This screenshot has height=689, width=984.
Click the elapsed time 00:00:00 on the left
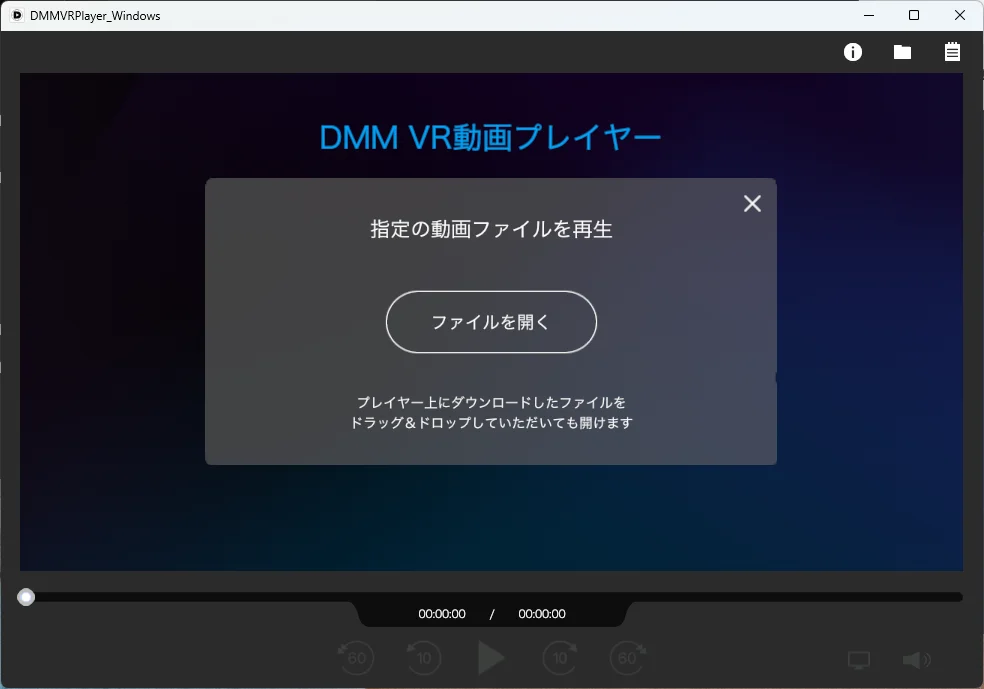point(442,614)
